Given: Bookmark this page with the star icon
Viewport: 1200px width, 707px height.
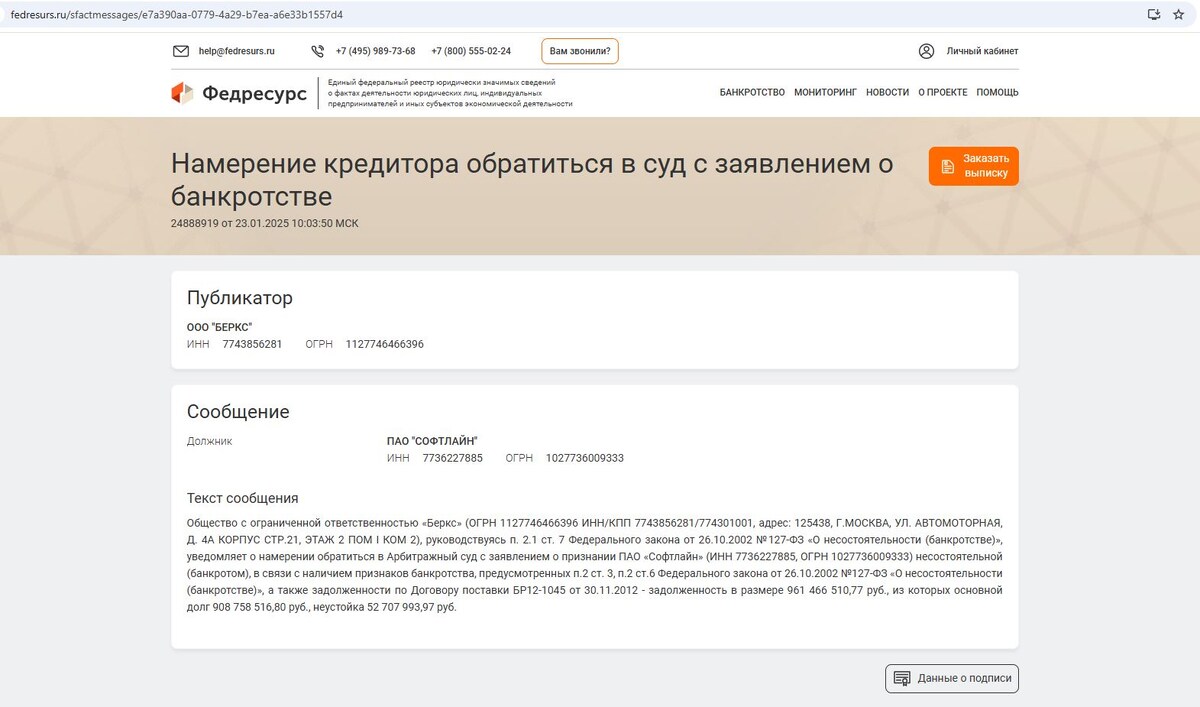Looking at the screenshot, I should tap(1178, 14).
